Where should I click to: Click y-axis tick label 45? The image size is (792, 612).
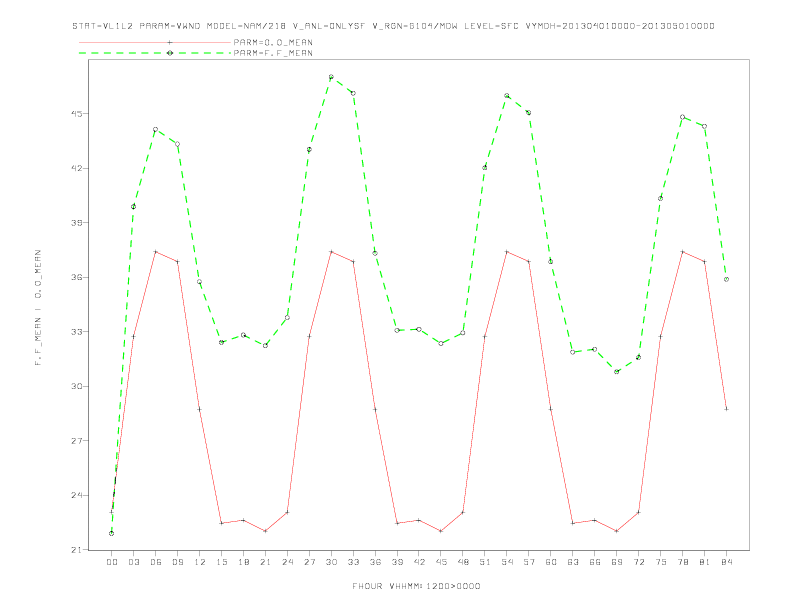[x=76, y=114]
